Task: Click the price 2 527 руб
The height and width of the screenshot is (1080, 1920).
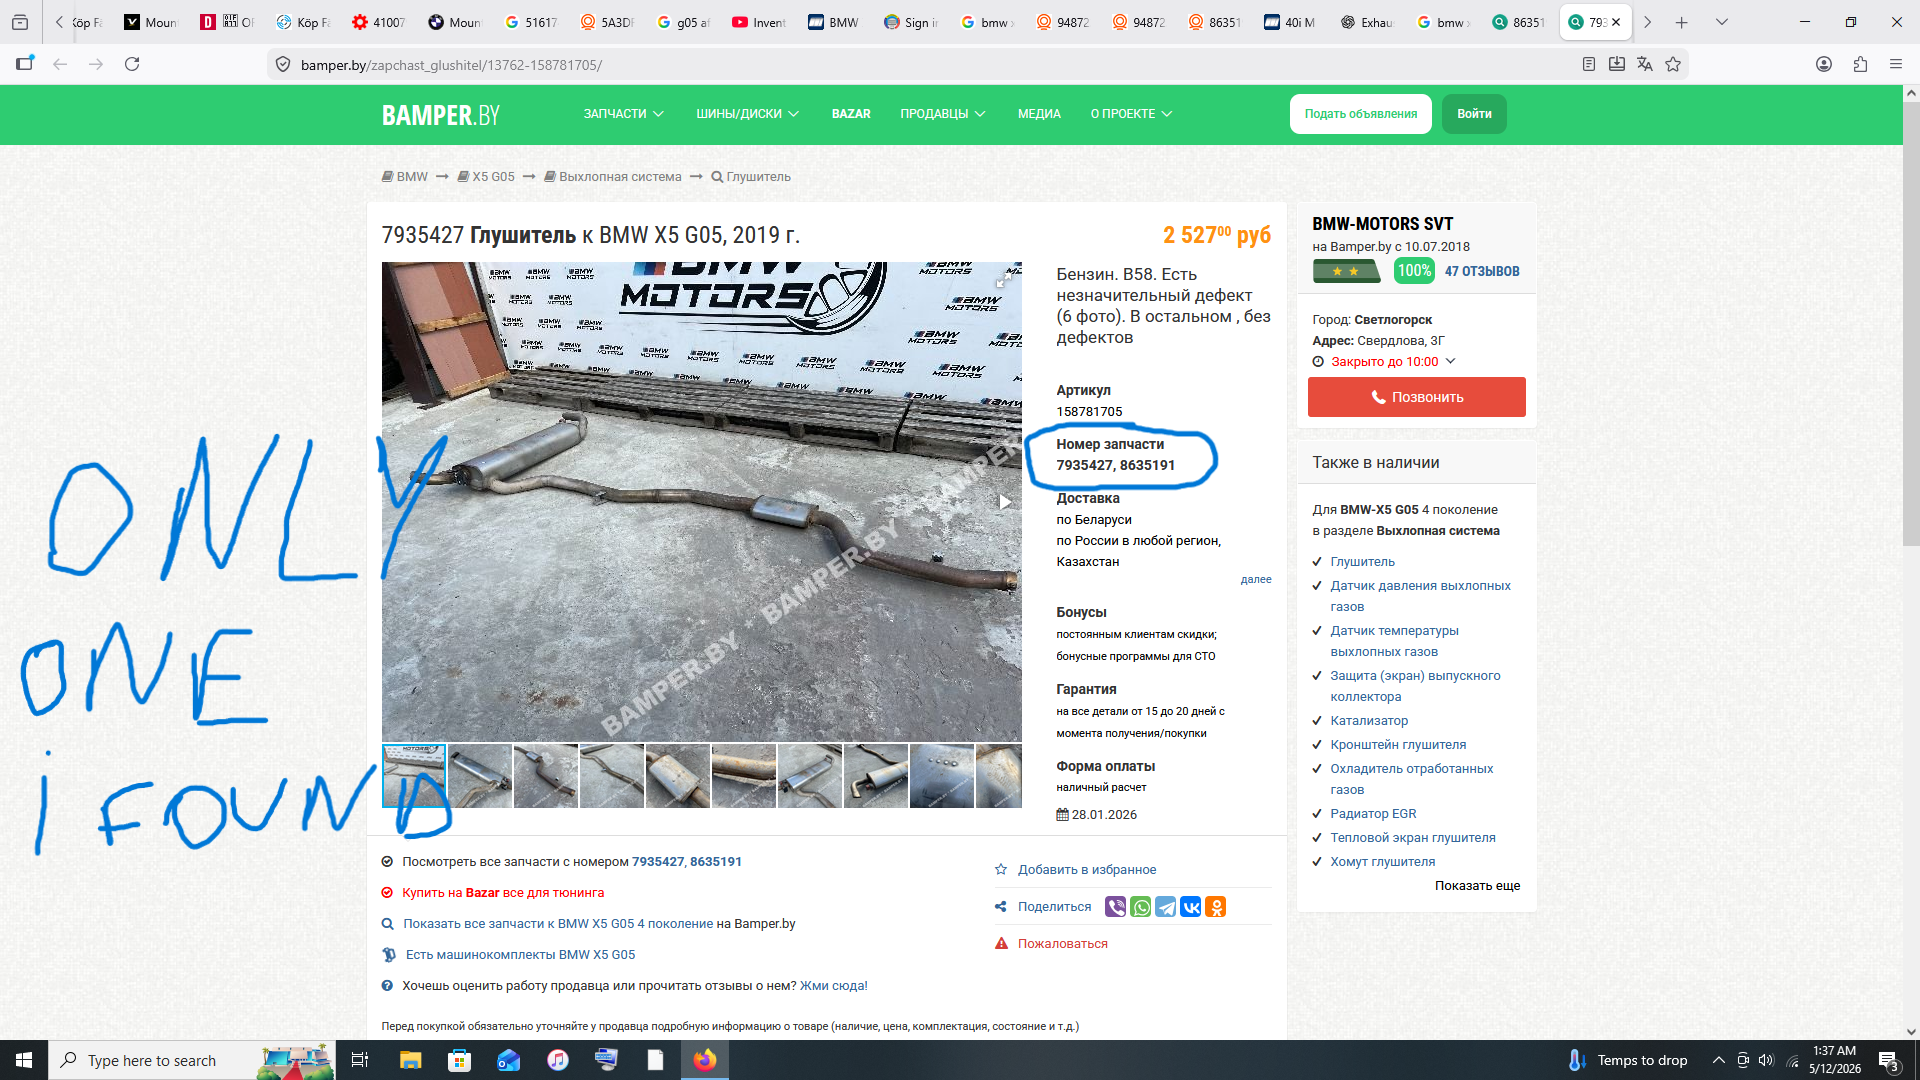Action: coord(1216,235)
